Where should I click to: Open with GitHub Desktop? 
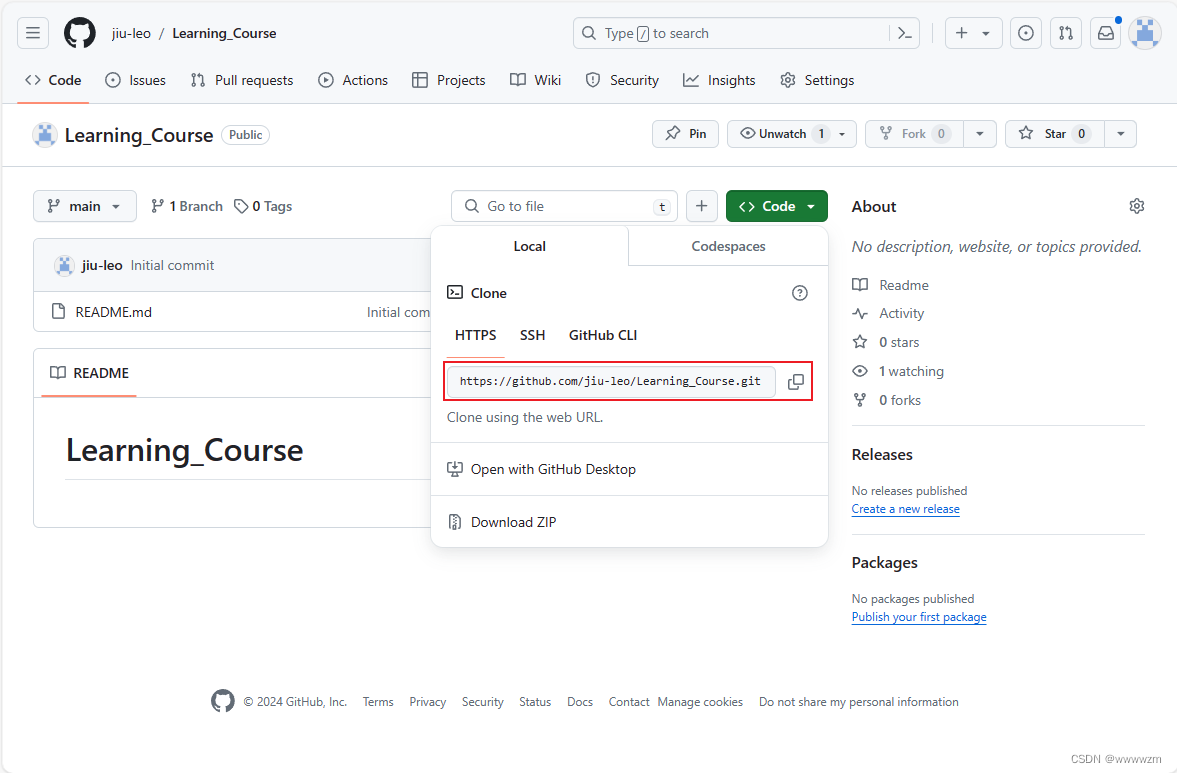pyautogui.click(x=552, y=469)
